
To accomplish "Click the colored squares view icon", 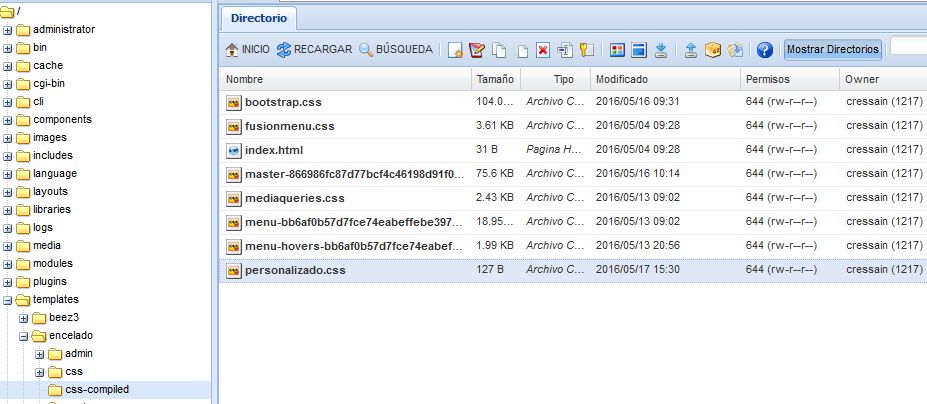I will pos(617,50).
